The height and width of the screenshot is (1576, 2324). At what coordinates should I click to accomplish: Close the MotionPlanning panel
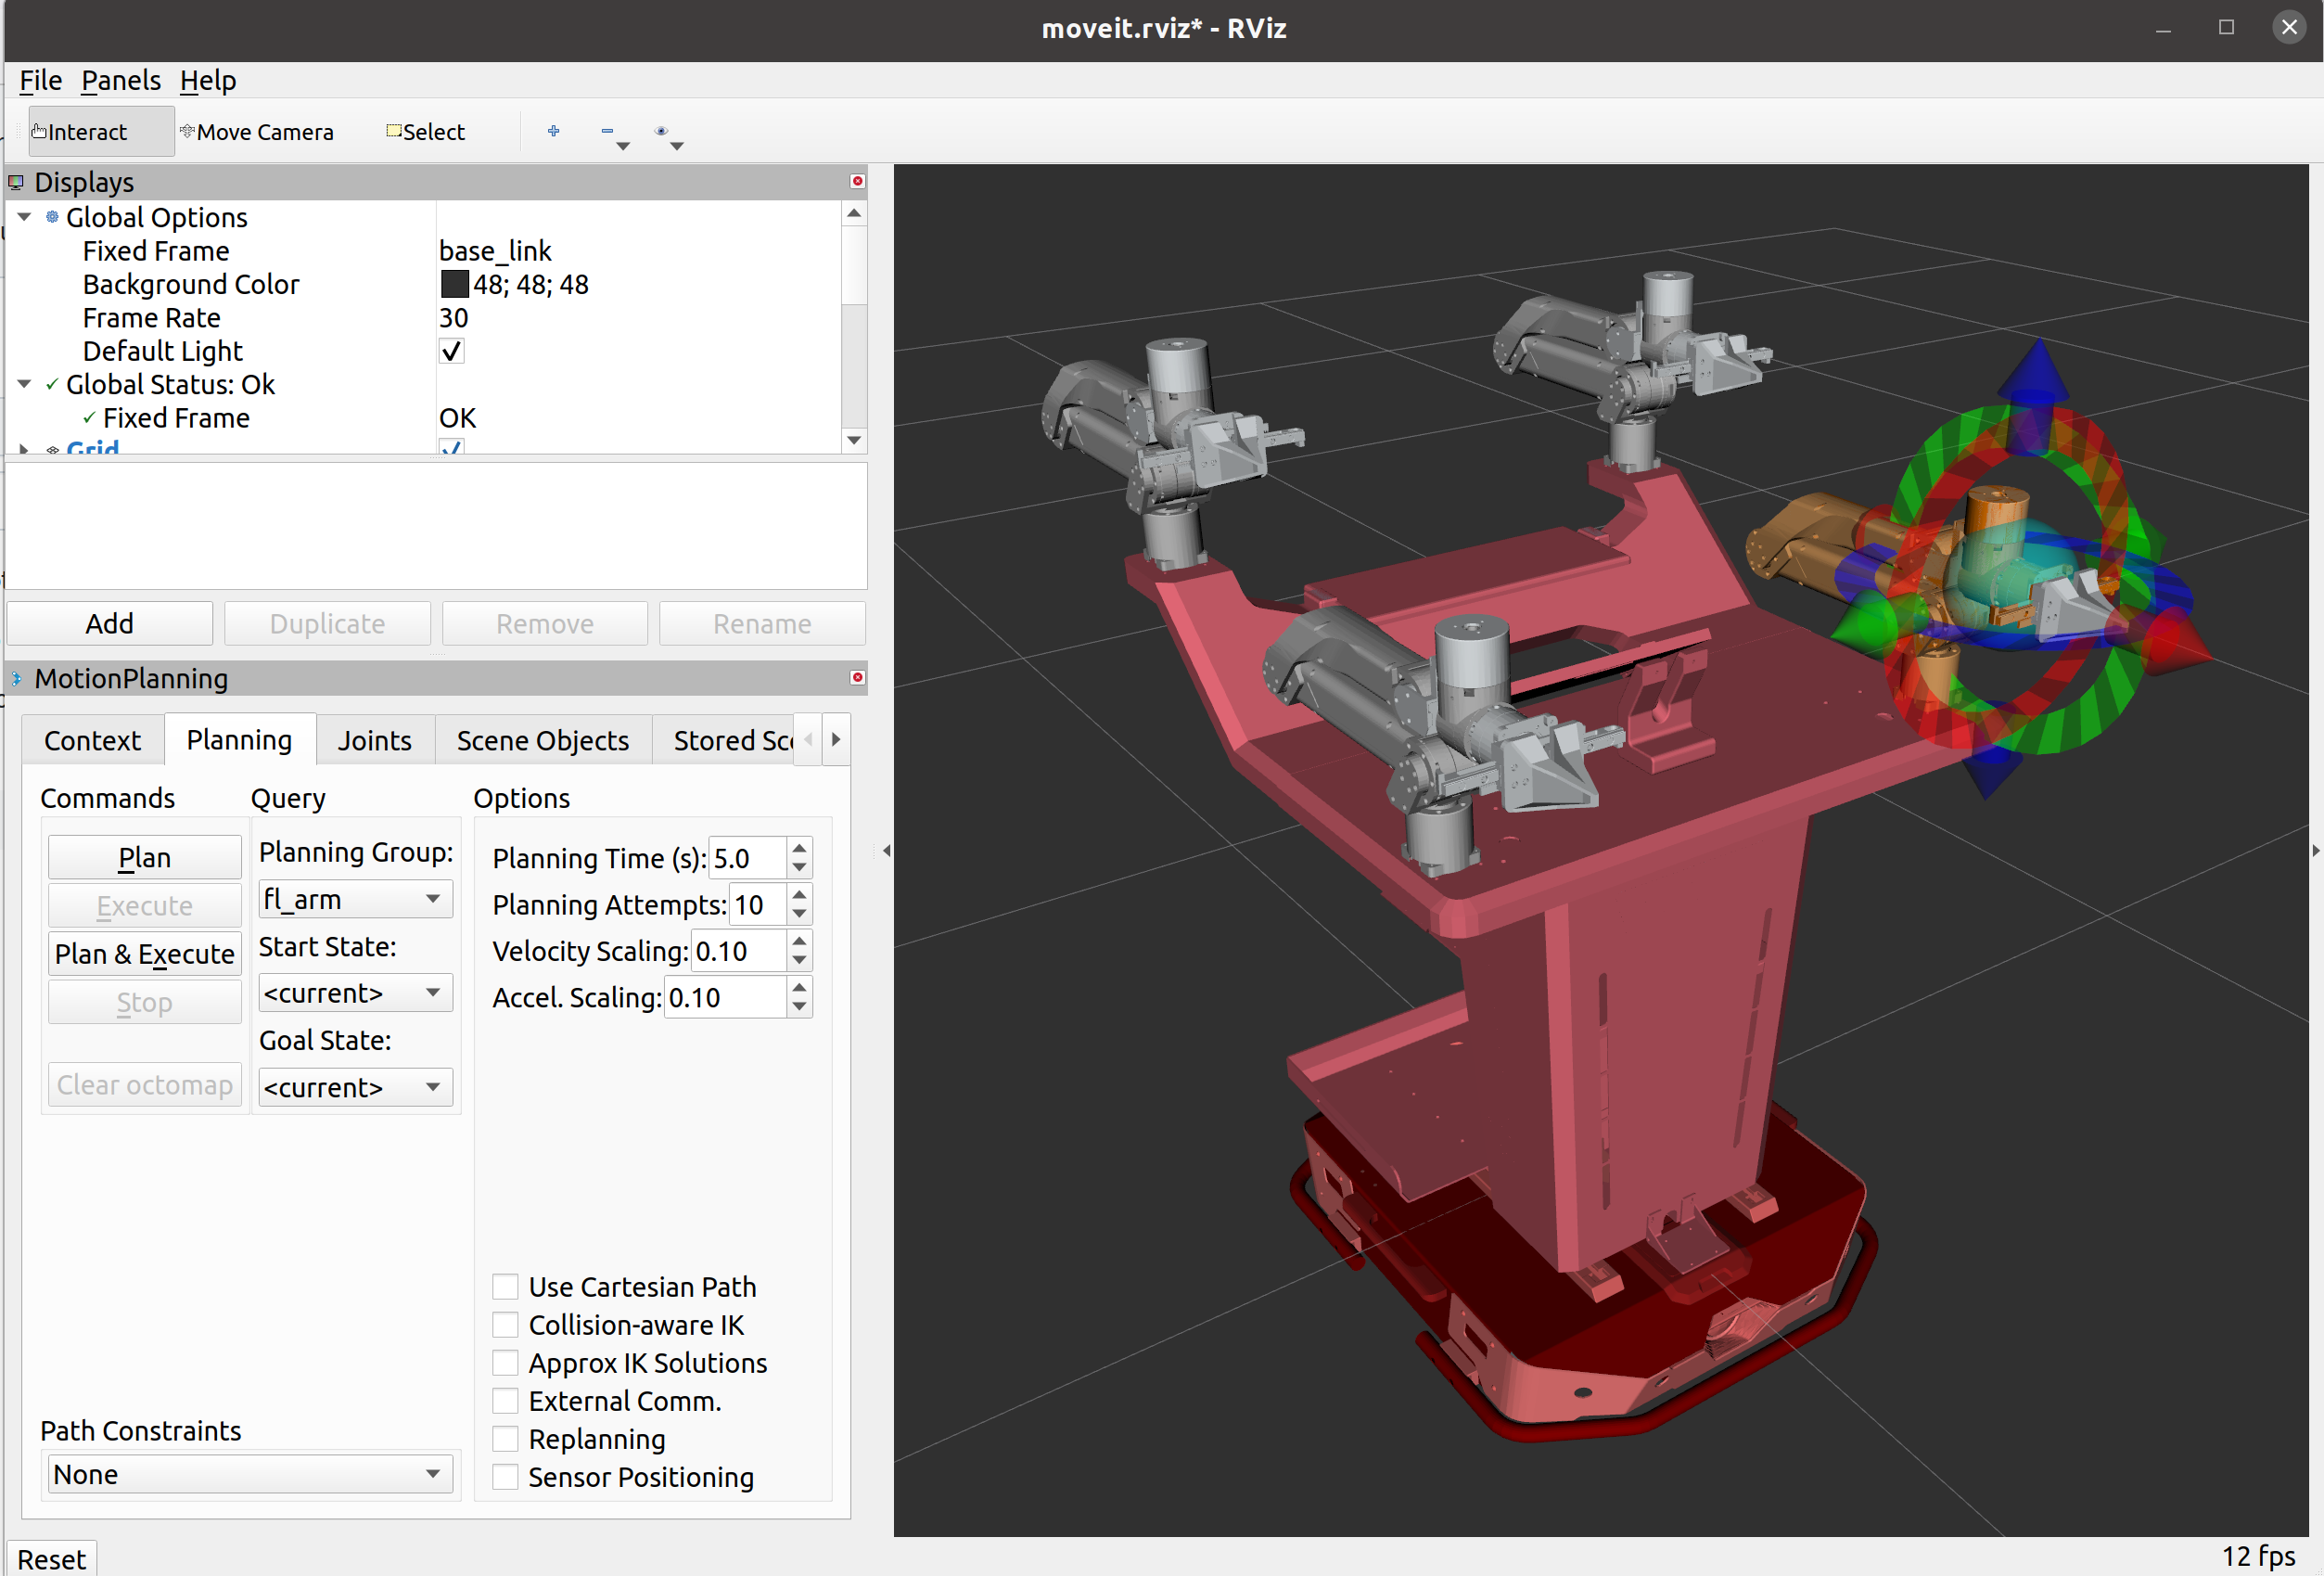point(856,677)
